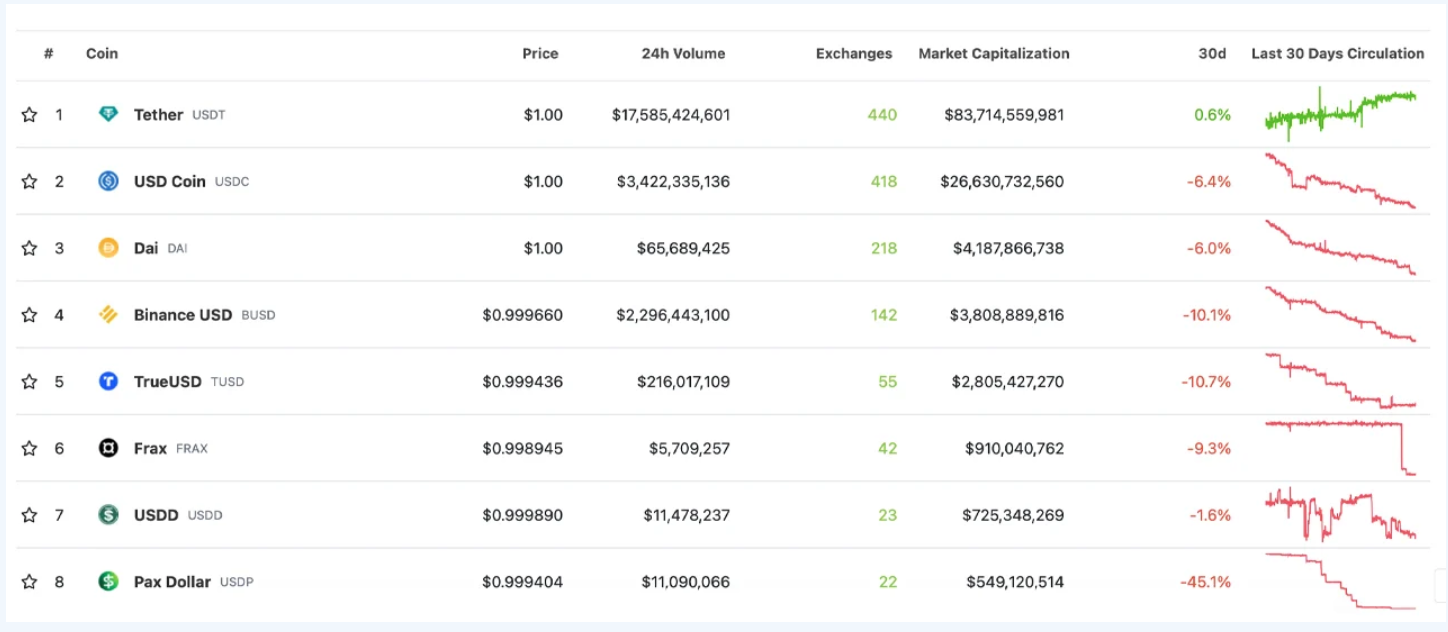Favorite Tether with its star icon
Screen dimensions: 1448x632
pos(29,115)
